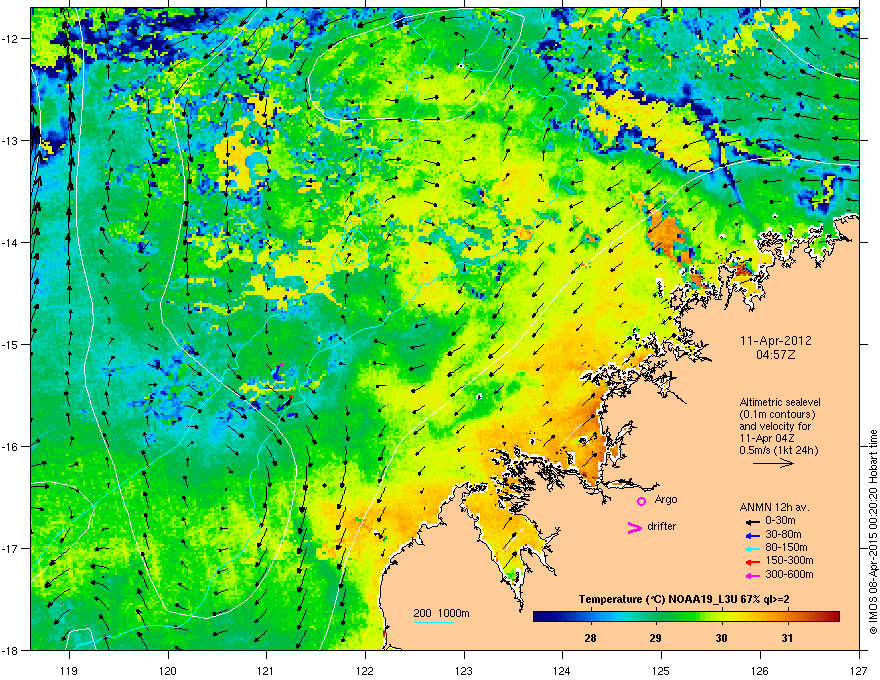Screen dimensions: 880x680
Task: Click the longitude axis label 121
Action: coord(266,670)
